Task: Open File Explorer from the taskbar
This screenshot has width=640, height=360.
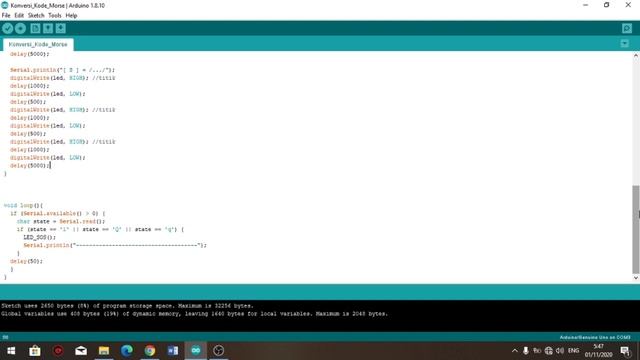Action: pyautogui.click(x=104, y=351)
